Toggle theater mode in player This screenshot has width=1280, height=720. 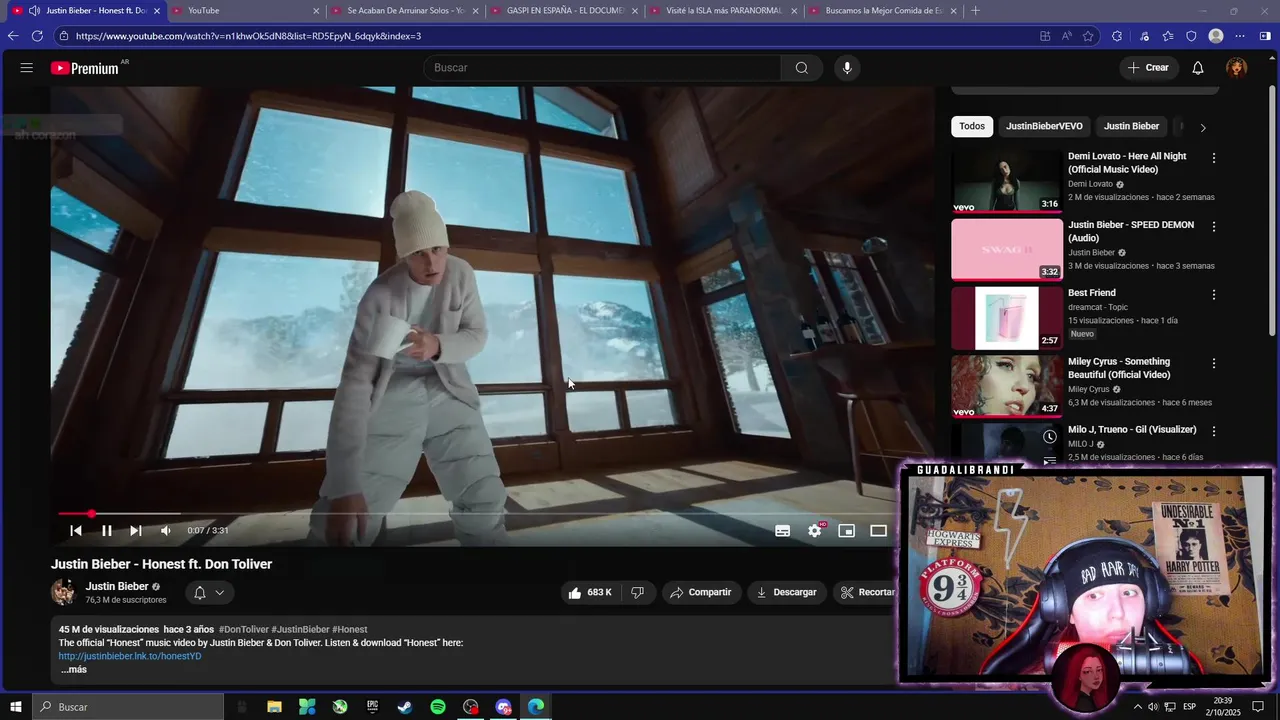point(878,531)
